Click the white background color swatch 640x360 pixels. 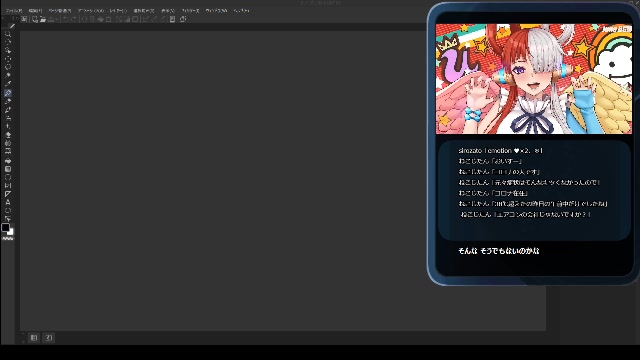[11, 232]
